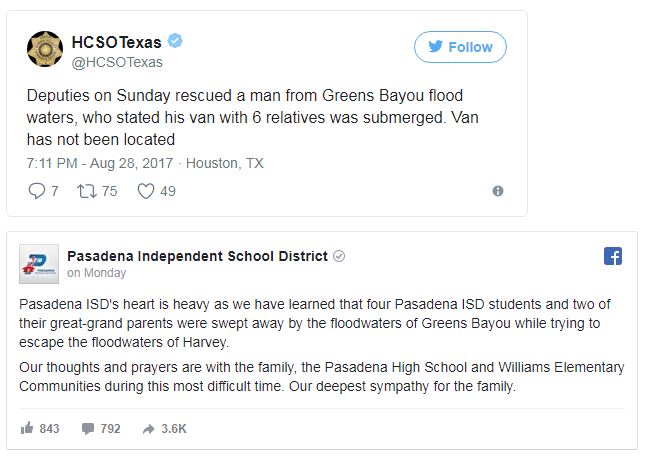The image size is (647, 458).
Task: Open Pasadena Independent School District page name
Action: (x=197, y=256)
